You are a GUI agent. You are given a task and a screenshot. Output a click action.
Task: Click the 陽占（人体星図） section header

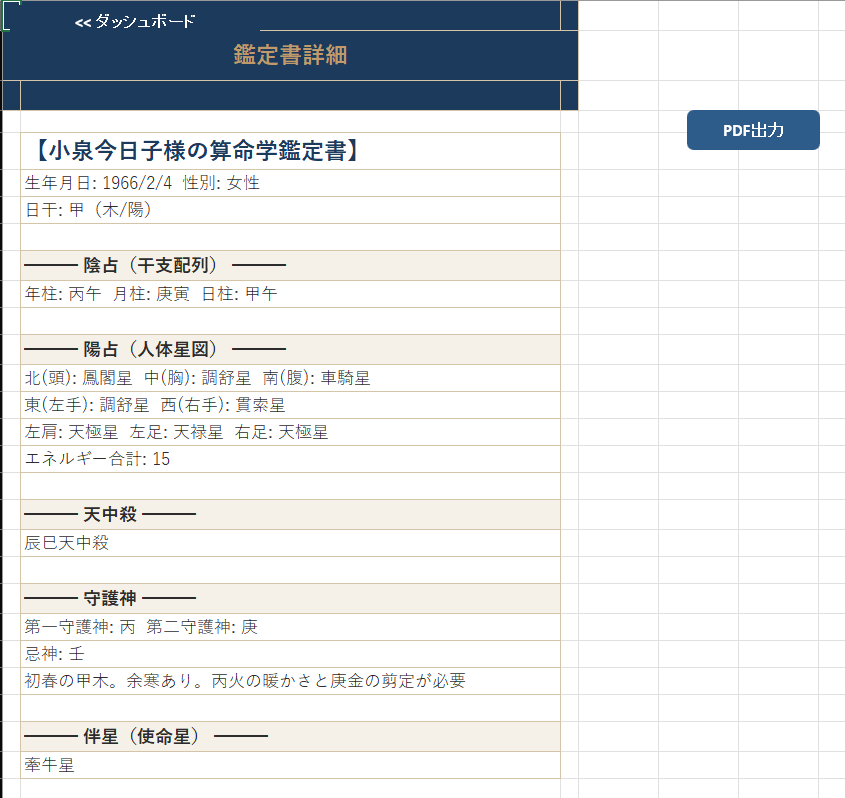point(290,349)
